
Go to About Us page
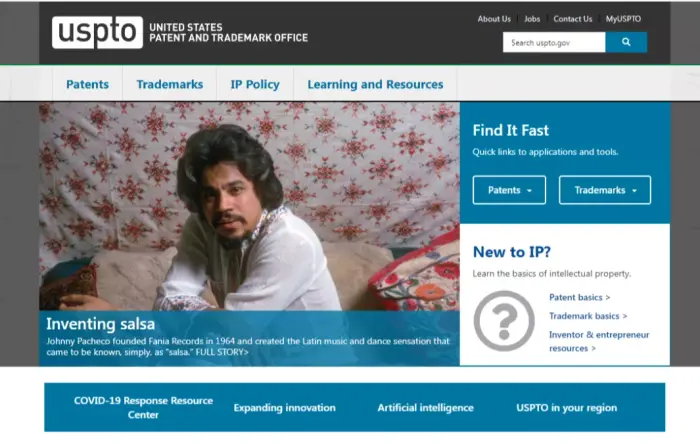(494, 19)
